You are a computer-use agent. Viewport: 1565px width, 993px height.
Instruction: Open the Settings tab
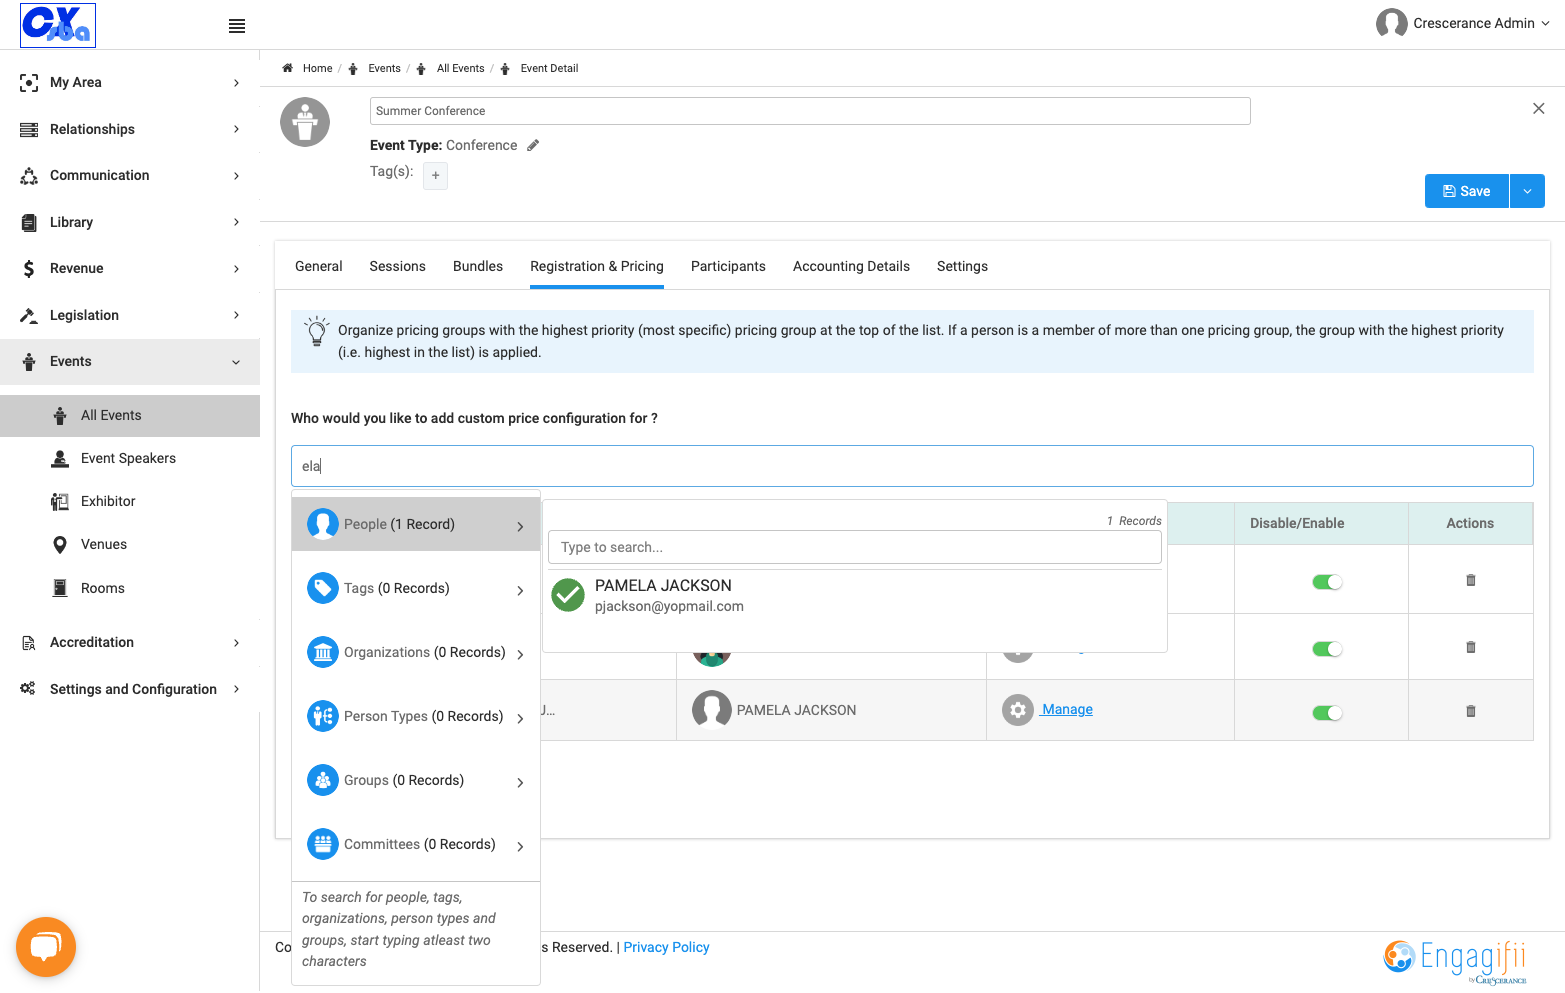click(962, 266)
